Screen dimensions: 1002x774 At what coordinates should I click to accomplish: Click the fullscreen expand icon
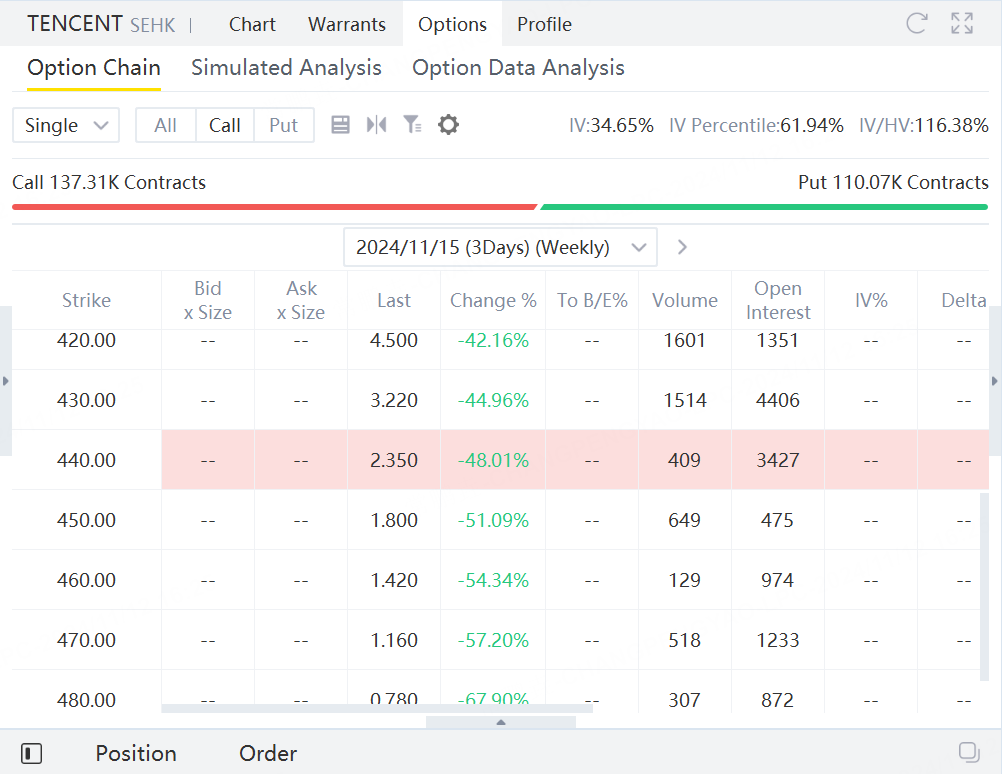click(962, 24)
